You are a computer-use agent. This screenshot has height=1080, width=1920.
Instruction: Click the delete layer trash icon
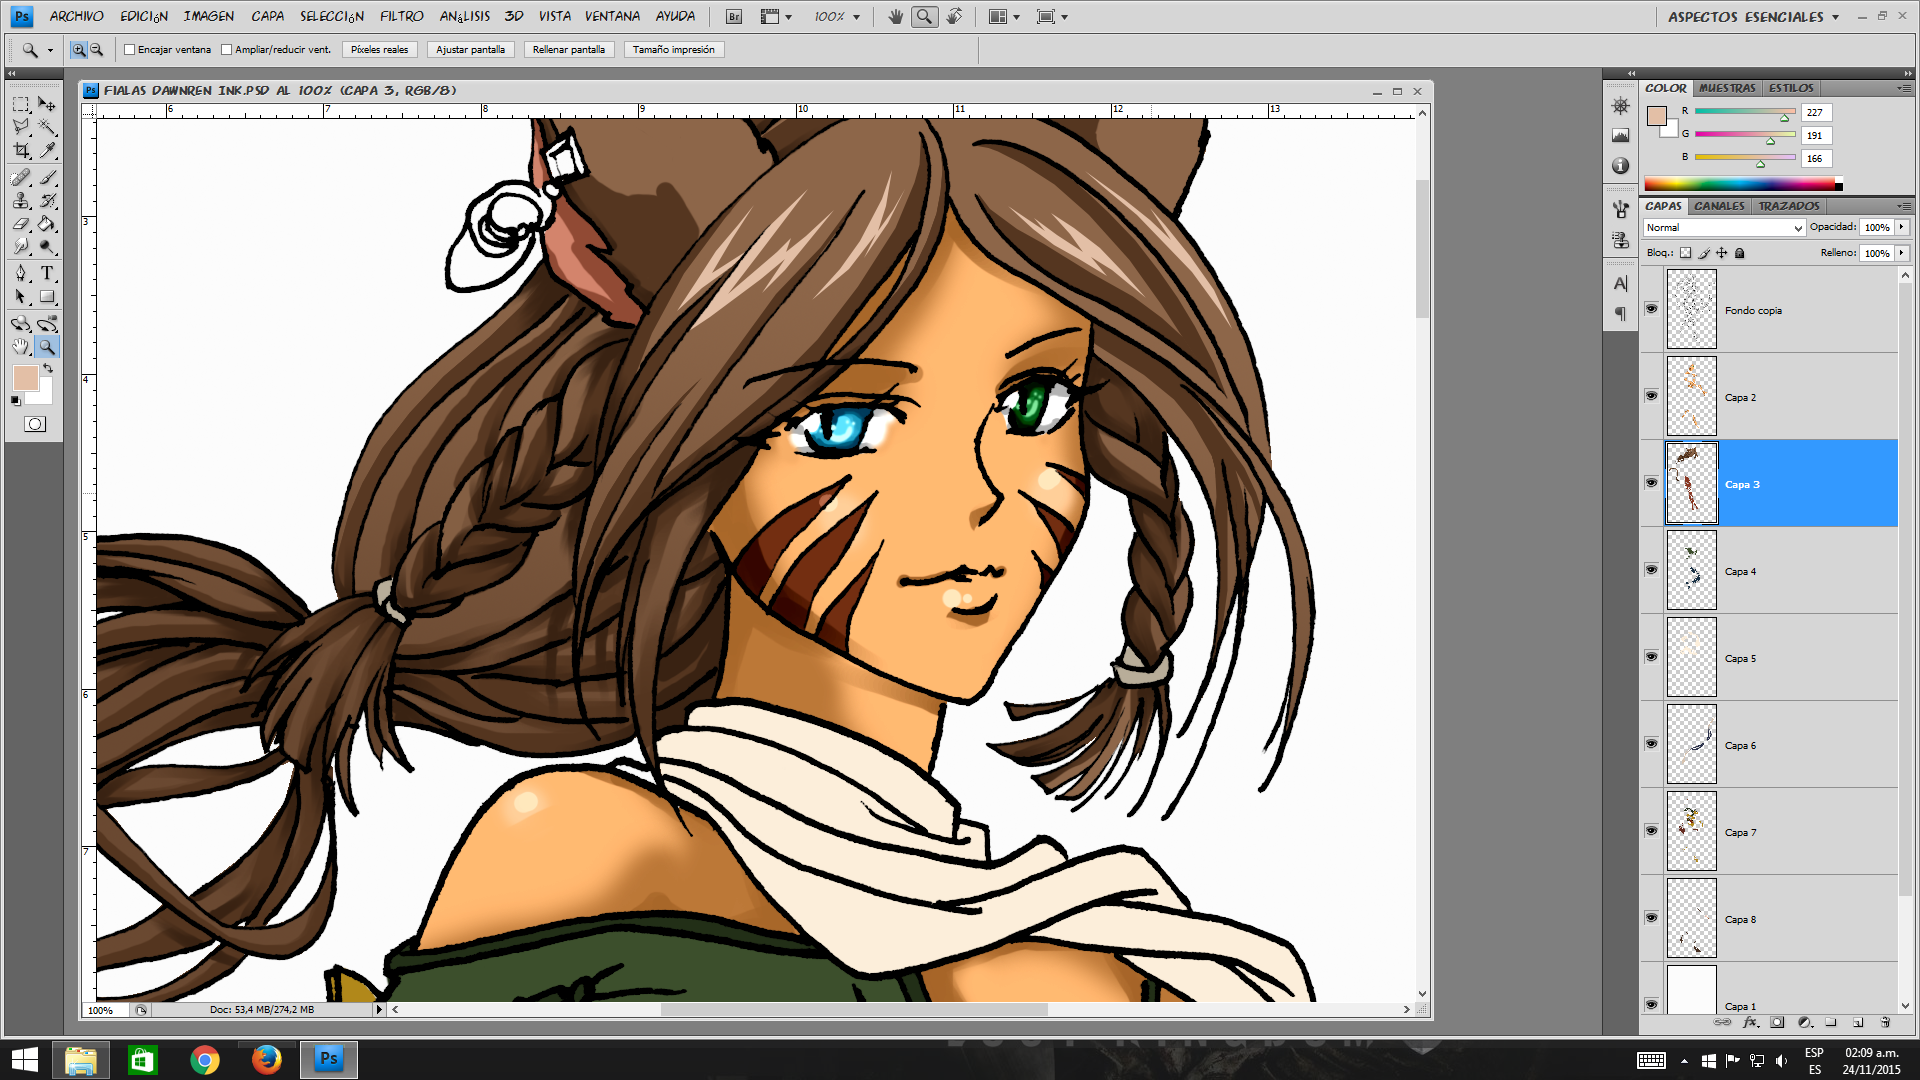click(x=1885, y=1022)
